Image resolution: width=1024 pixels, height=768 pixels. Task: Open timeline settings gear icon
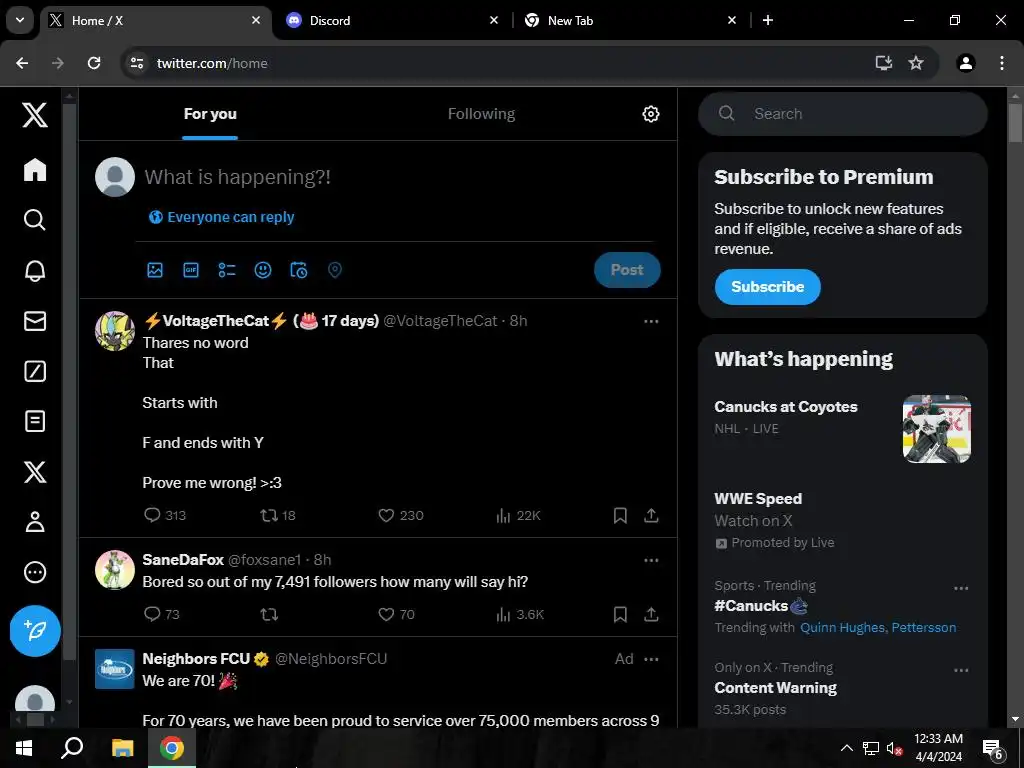click(x=650, y=114)
